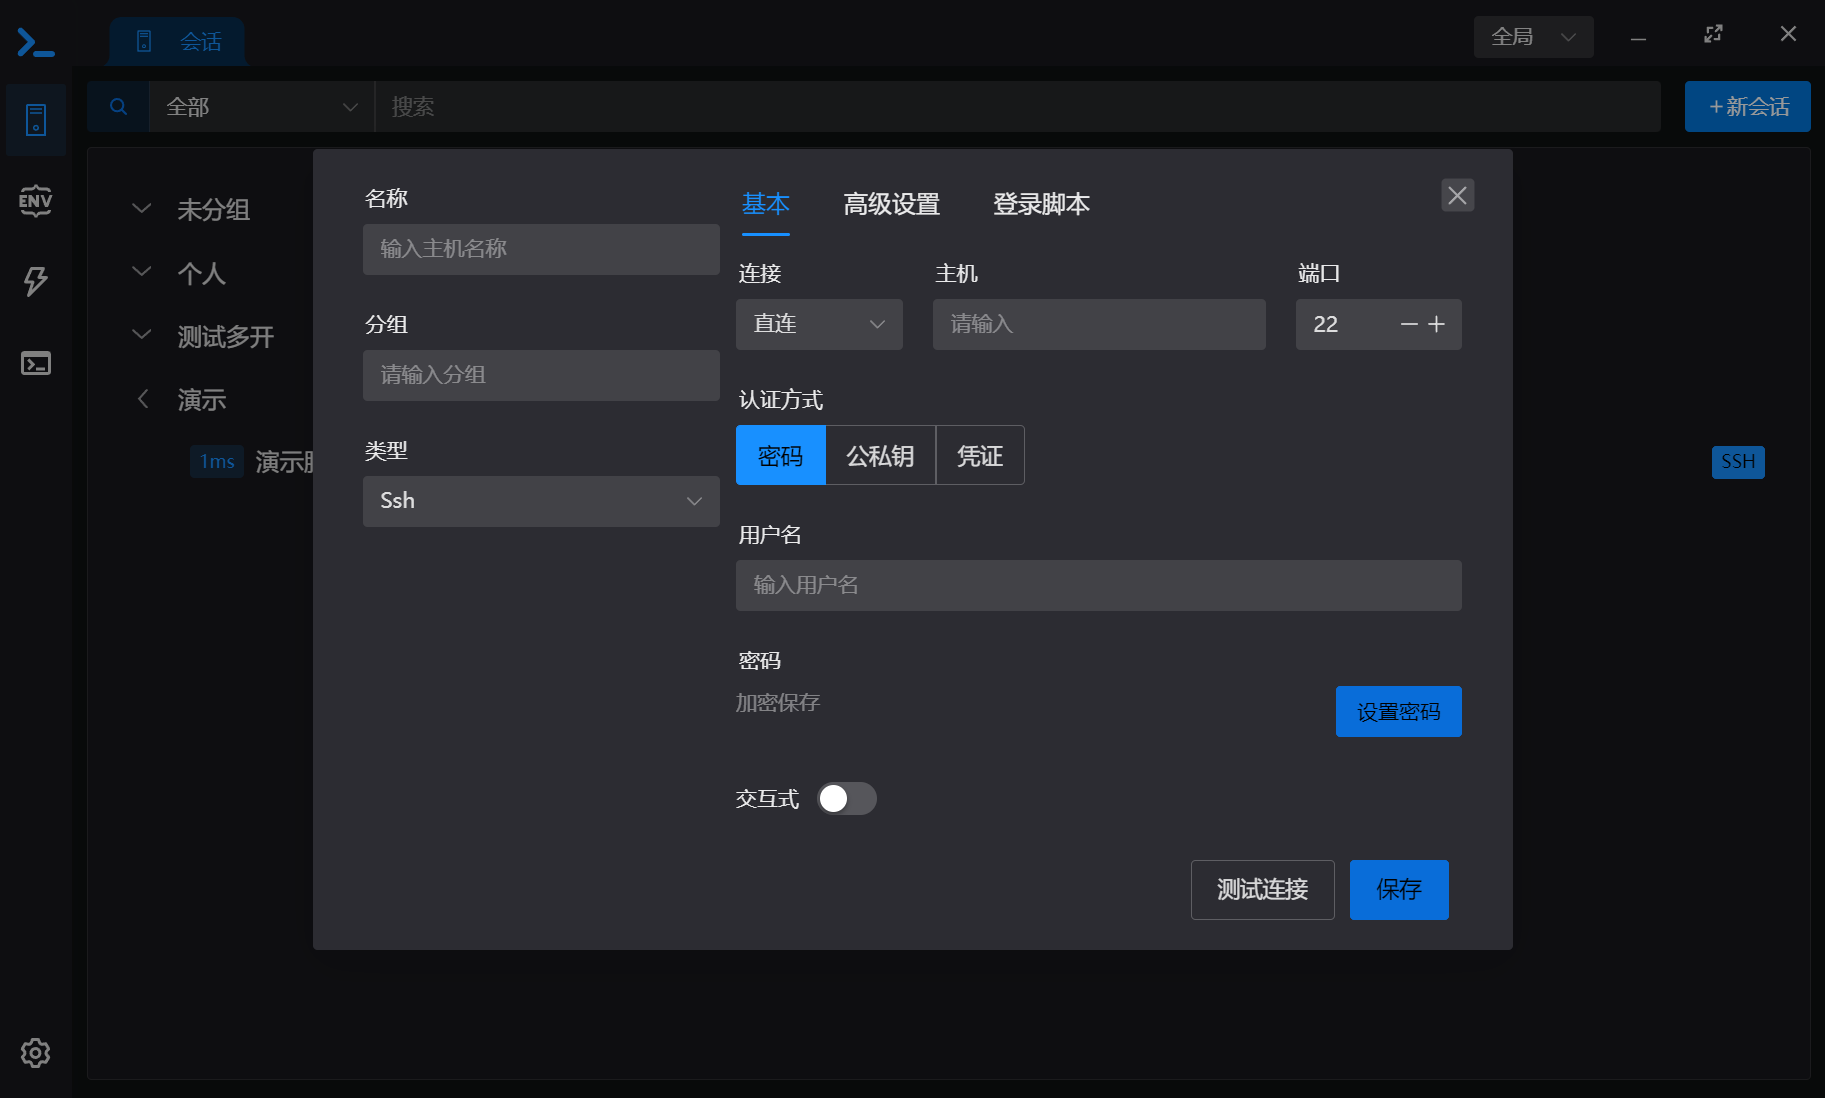The image size is (1825, 1098).
Task: Close the new session dialog
Action: pos(1457,195)
